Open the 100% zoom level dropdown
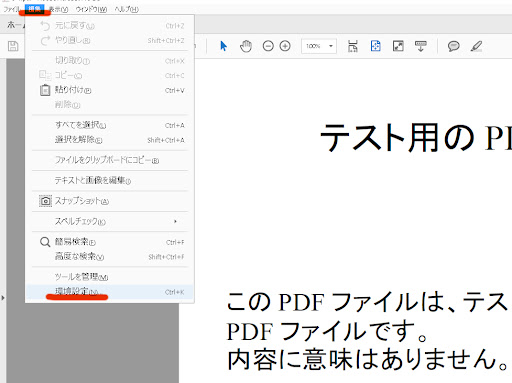 click(x=319, y=46)
